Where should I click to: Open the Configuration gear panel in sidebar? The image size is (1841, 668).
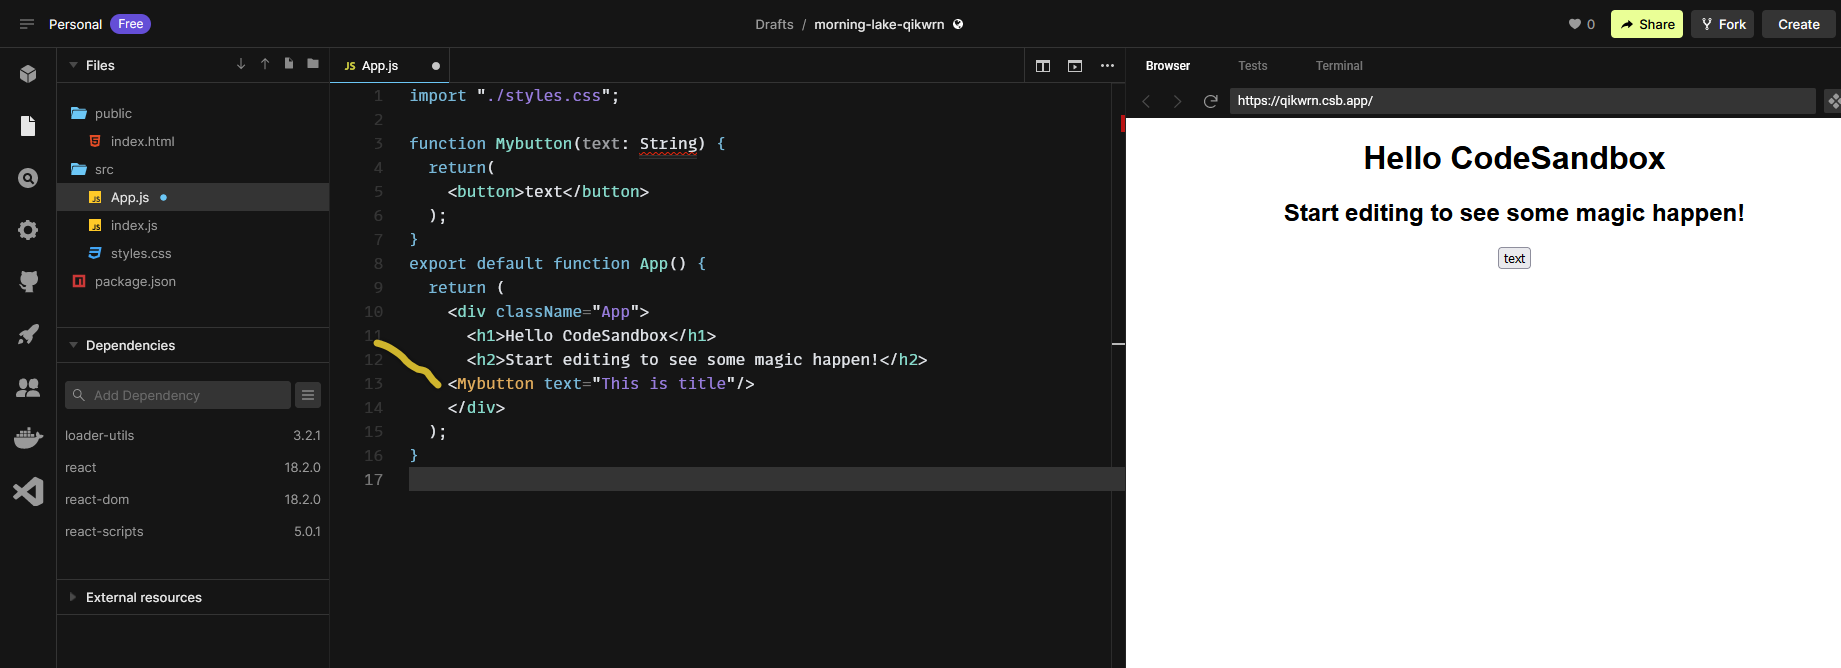[x=28, y=230]
